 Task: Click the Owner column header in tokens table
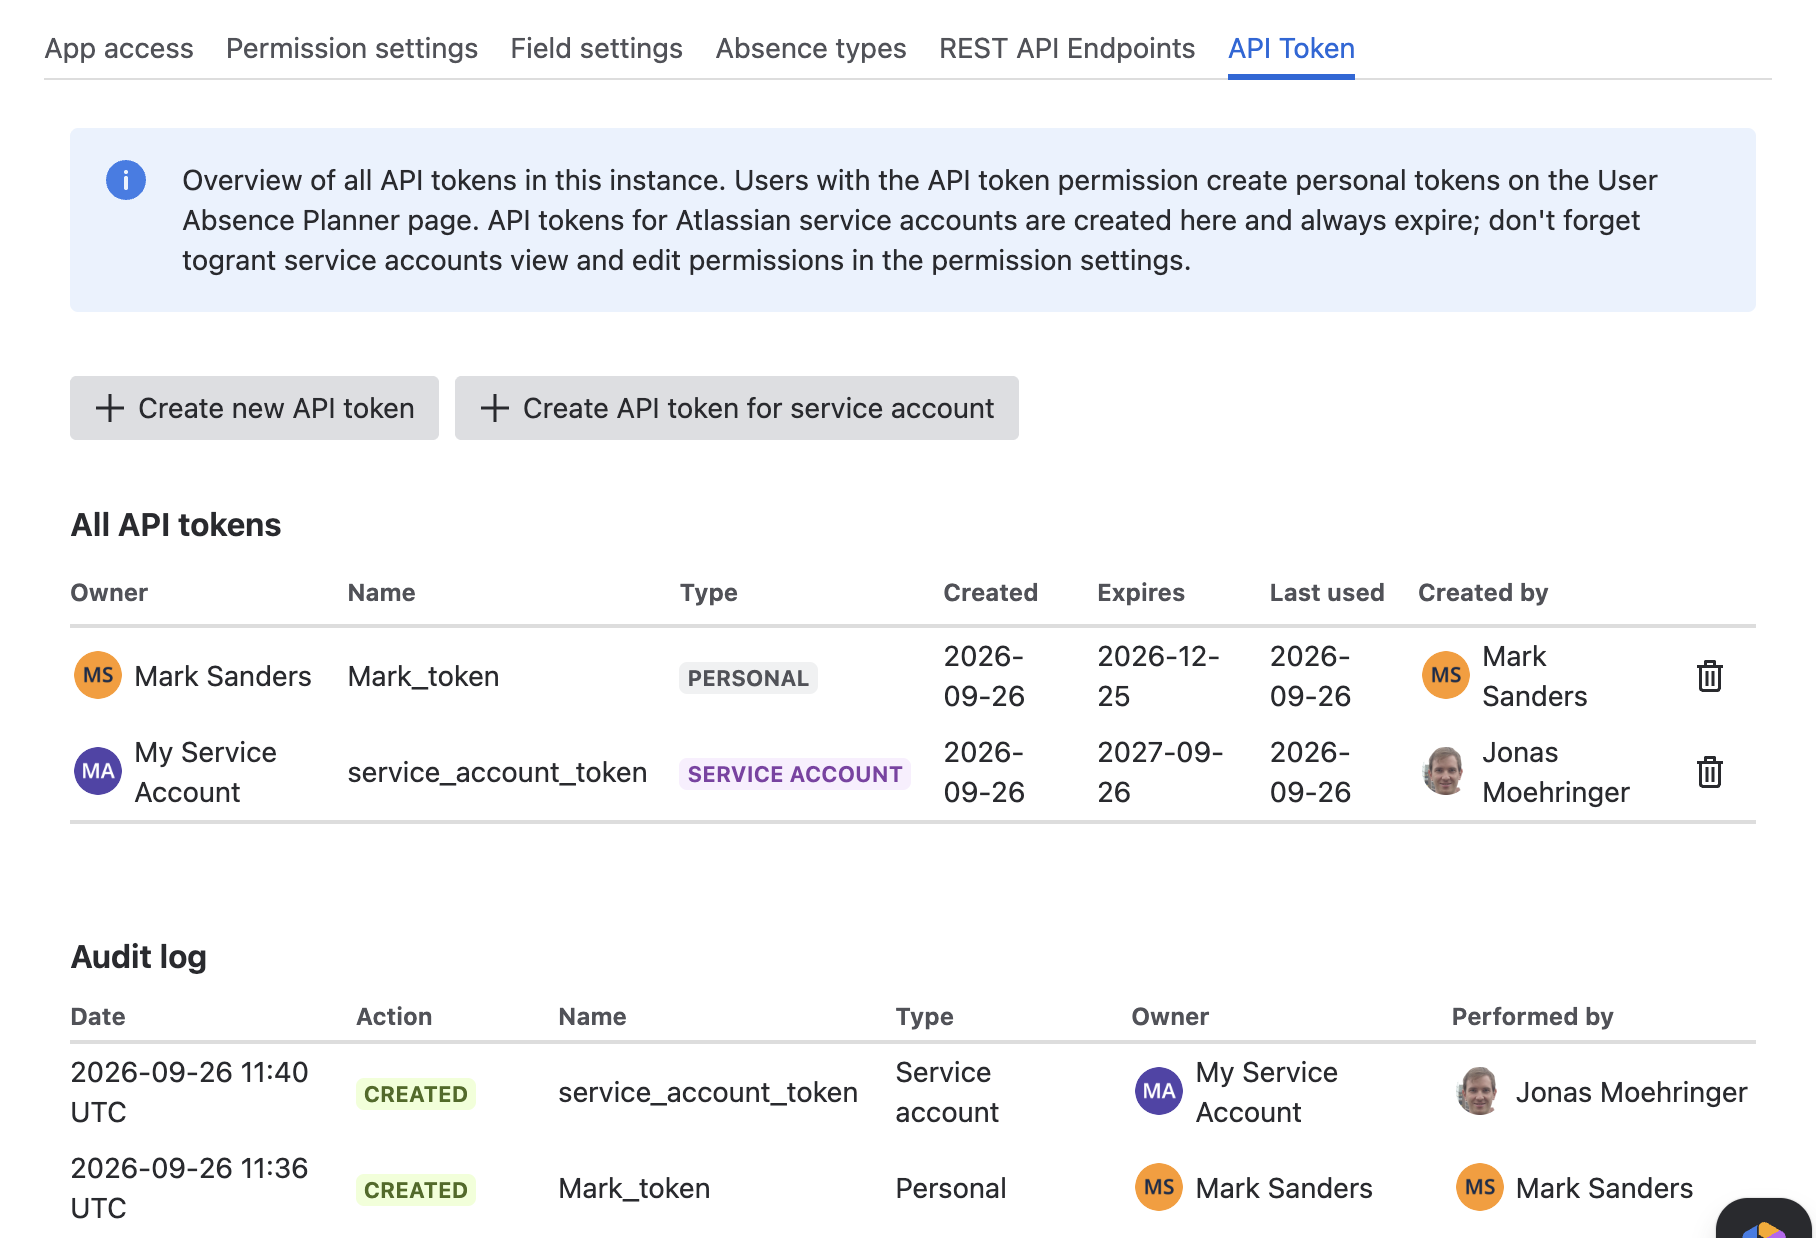pyautogui.click(x=109, y=592)
